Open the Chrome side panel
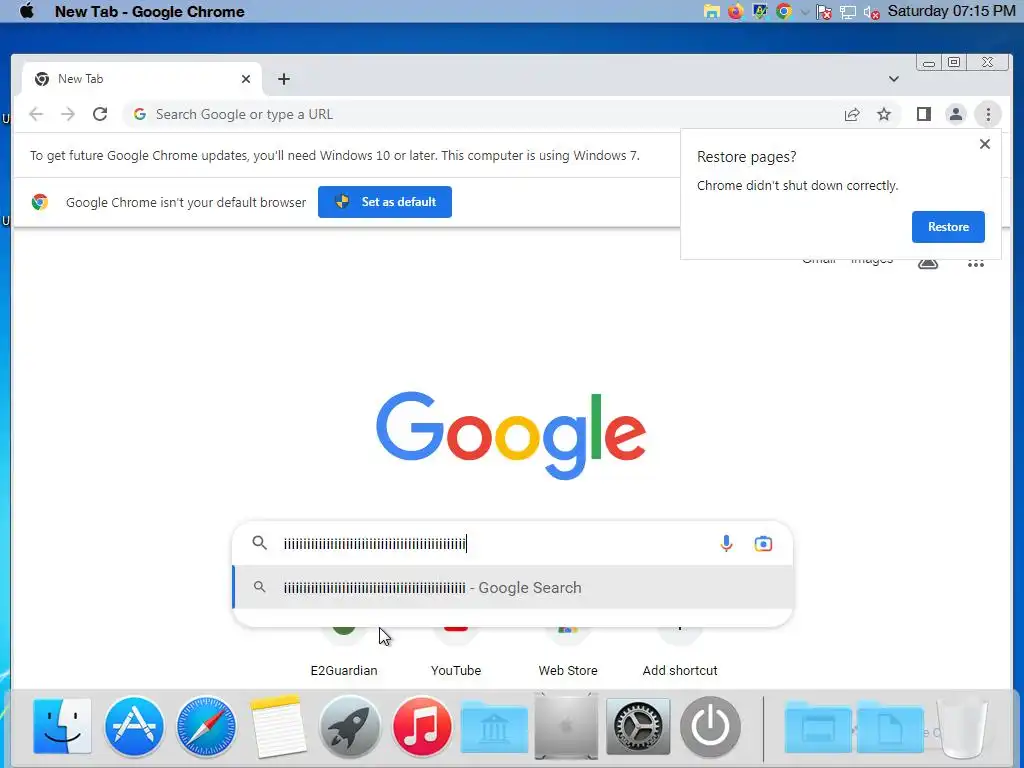Image resolution: width=1024 pixels, height=768 pixels. (923, 114)
